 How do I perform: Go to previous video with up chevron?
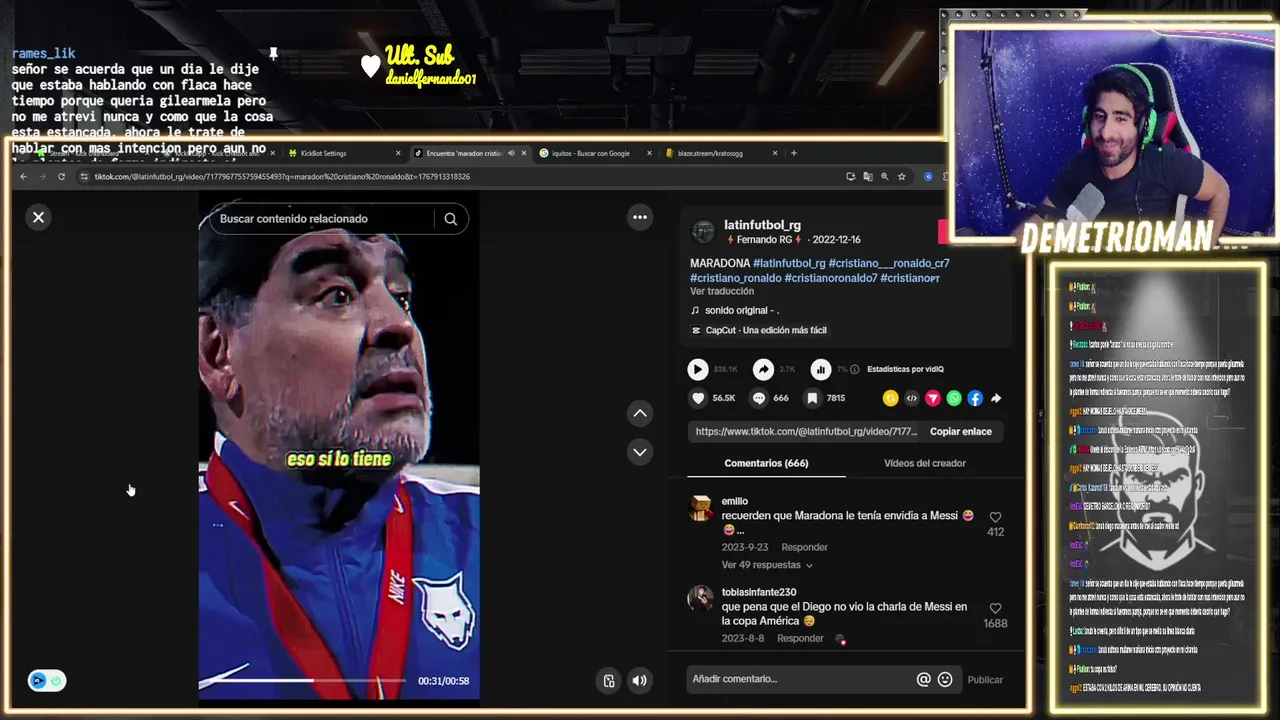640,413
